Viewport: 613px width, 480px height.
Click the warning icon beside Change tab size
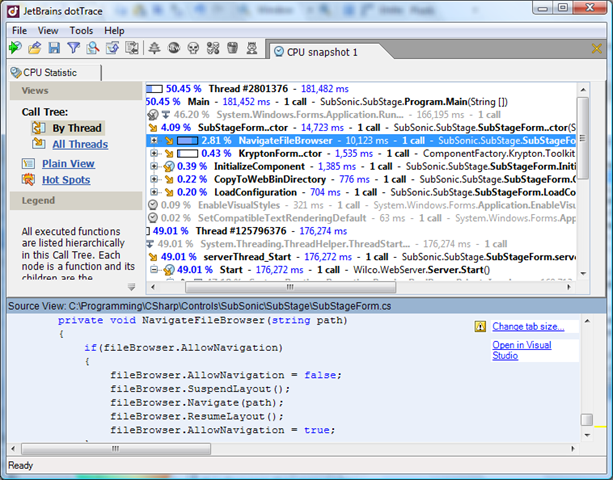pyautogui.click(x=480, y=326)
